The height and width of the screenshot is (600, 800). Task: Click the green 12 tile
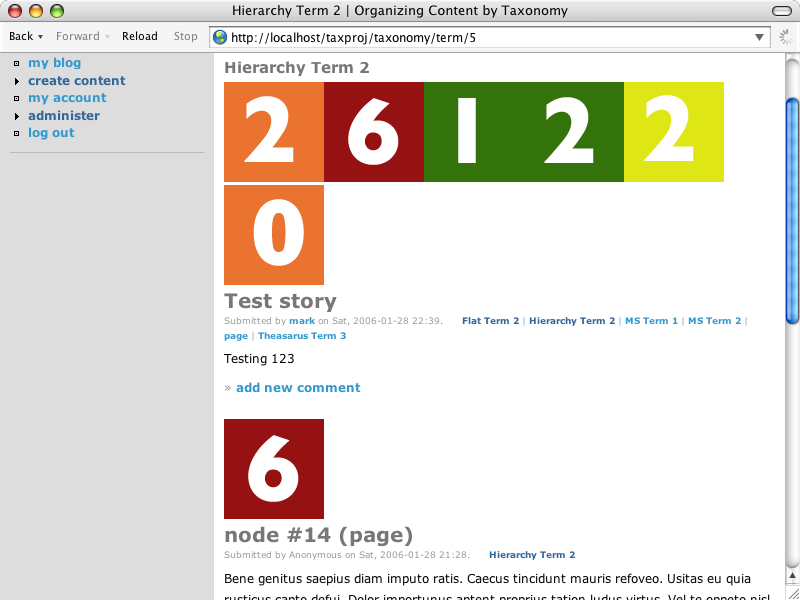coord(524,132)
